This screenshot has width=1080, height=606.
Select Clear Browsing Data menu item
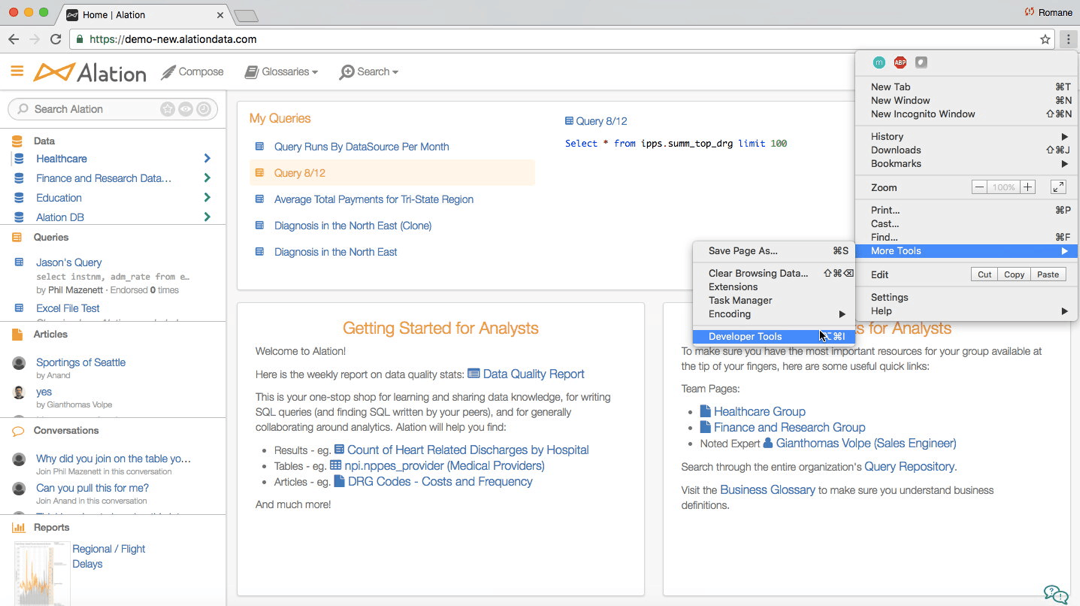coord(774,273)
